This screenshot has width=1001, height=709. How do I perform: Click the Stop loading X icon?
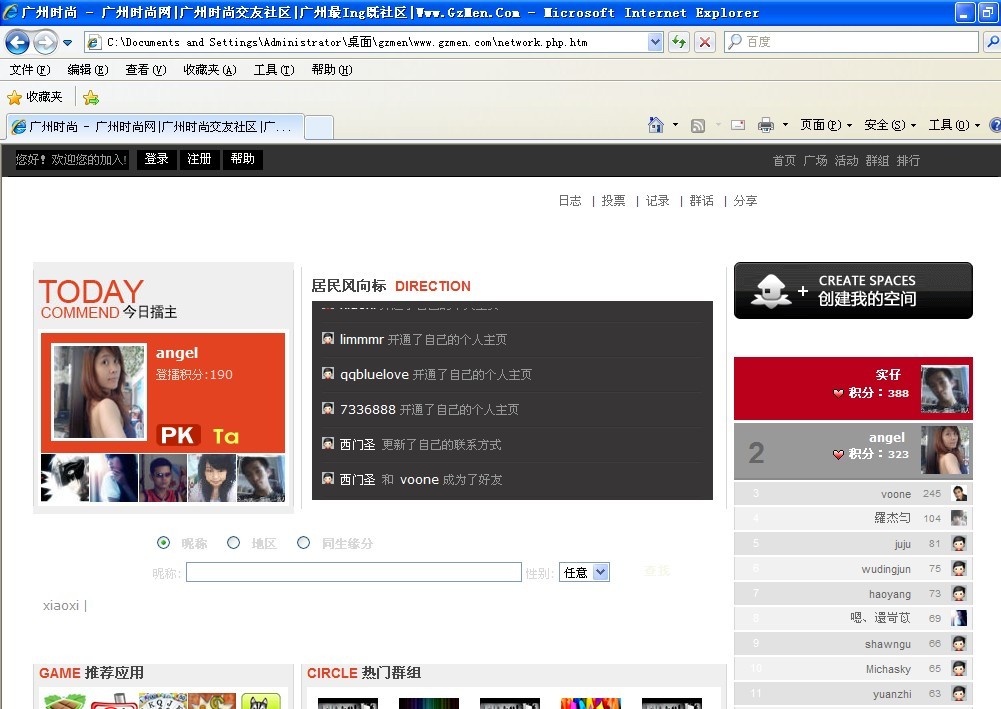pyautogui.click(x=705, y=42)
